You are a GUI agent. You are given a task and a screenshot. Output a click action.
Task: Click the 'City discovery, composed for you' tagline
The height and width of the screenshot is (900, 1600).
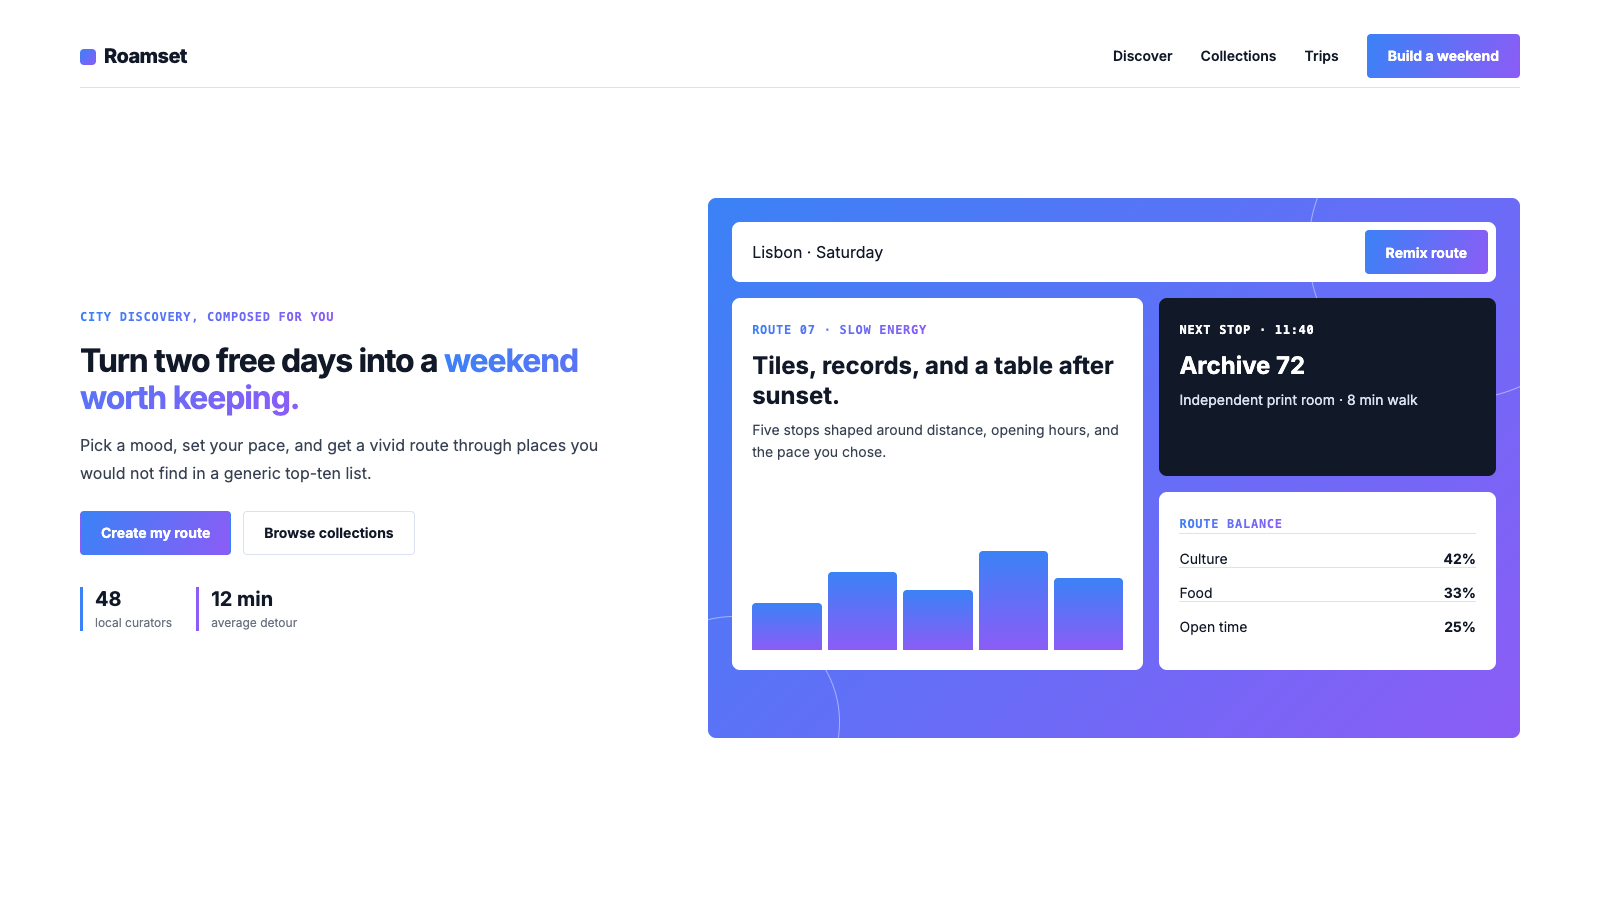207,317
